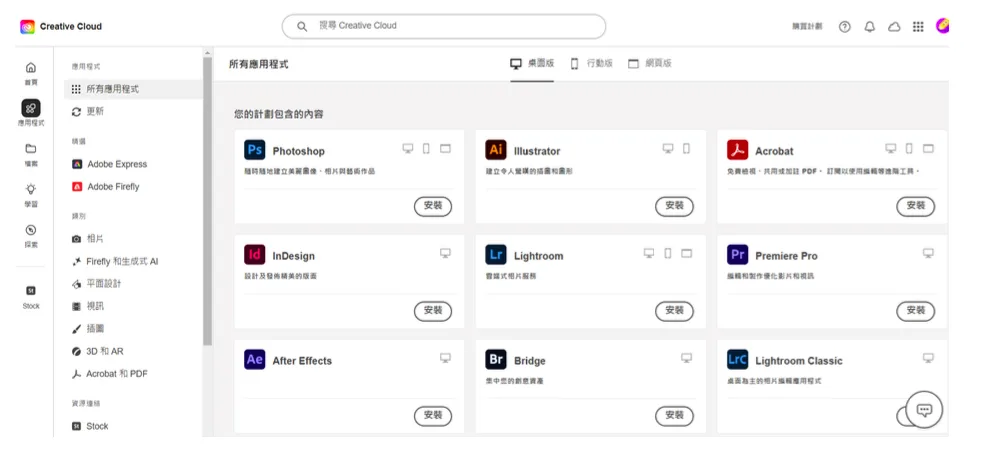Click Acrobat's desktop platform icon

coord(891,148)
